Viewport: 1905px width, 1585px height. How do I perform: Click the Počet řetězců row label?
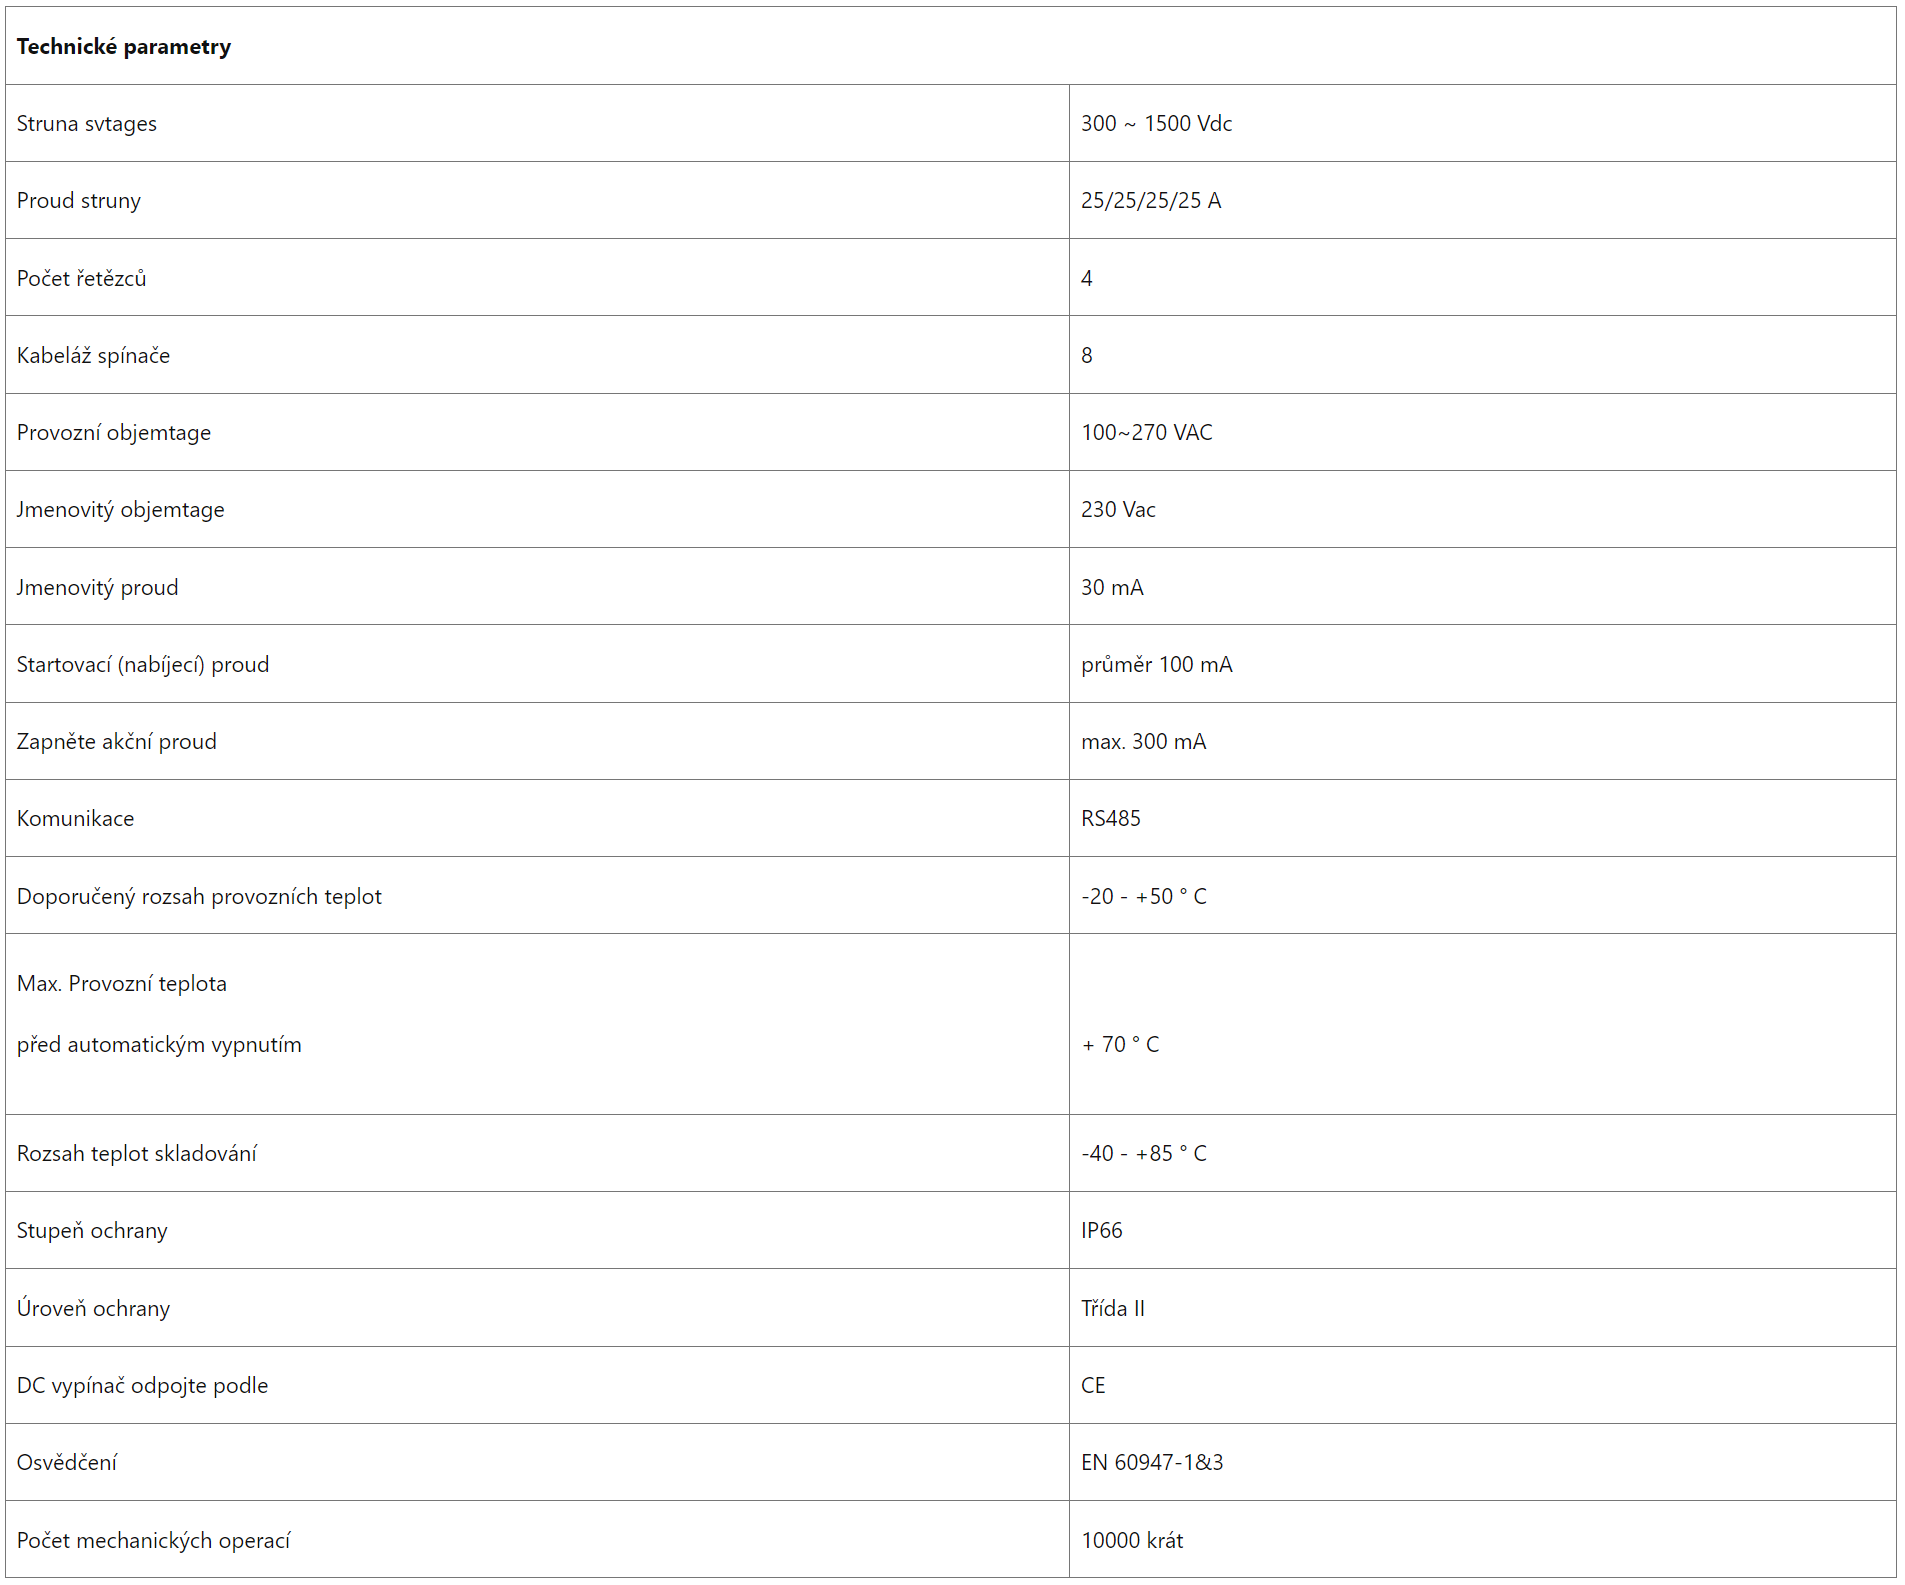[81, 278]
